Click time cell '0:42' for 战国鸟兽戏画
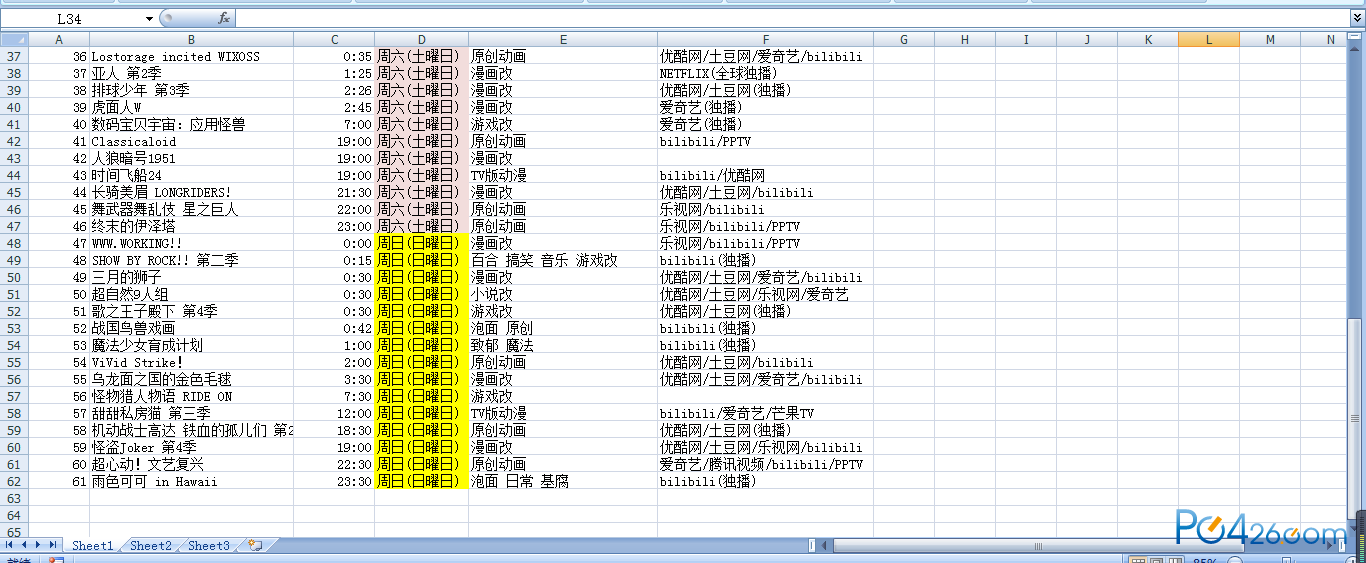This screenshot has width=1366, height=563. click(x=335, y=328)
